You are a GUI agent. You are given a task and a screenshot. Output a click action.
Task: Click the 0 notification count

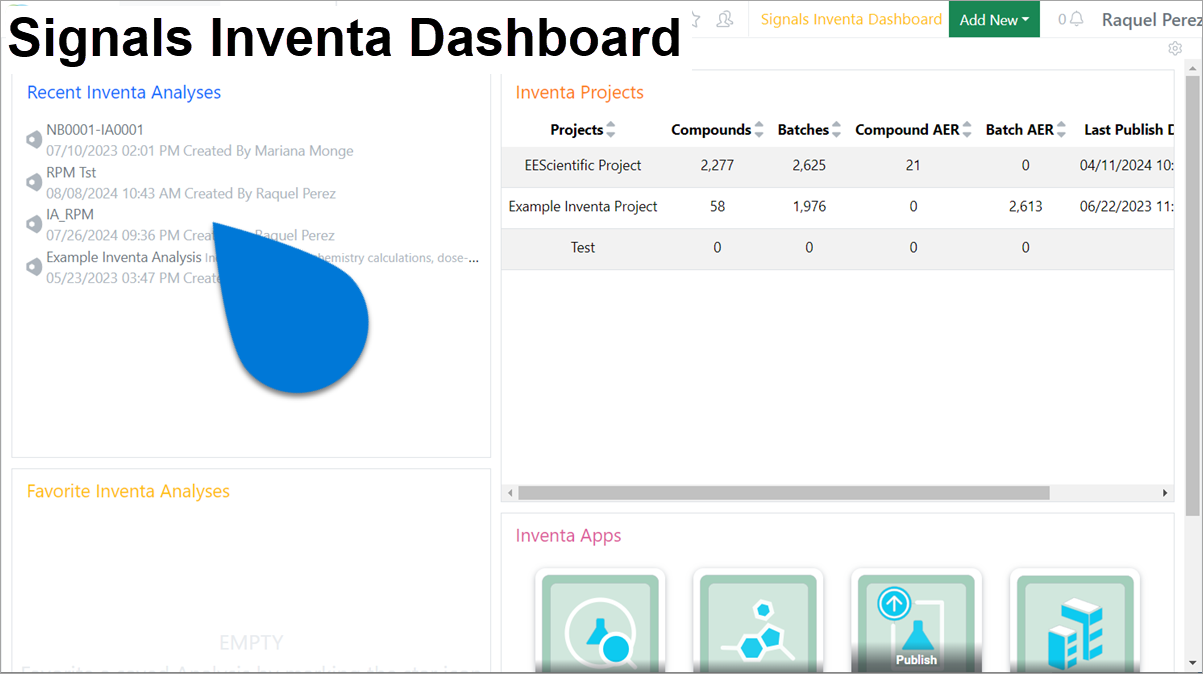click(1062, 19)
